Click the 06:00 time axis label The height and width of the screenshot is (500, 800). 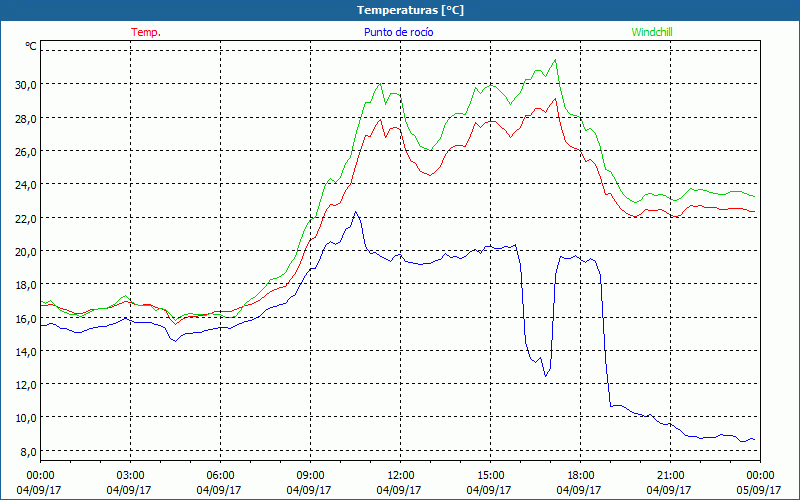point(220,476)
